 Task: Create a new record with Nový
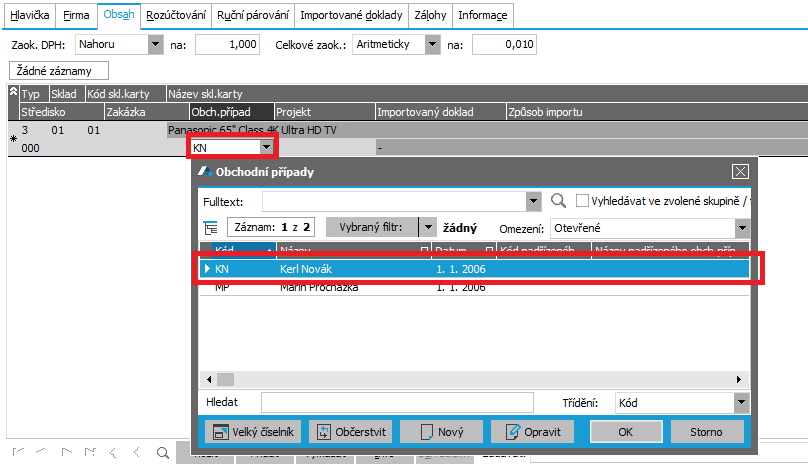coord(441,432)
